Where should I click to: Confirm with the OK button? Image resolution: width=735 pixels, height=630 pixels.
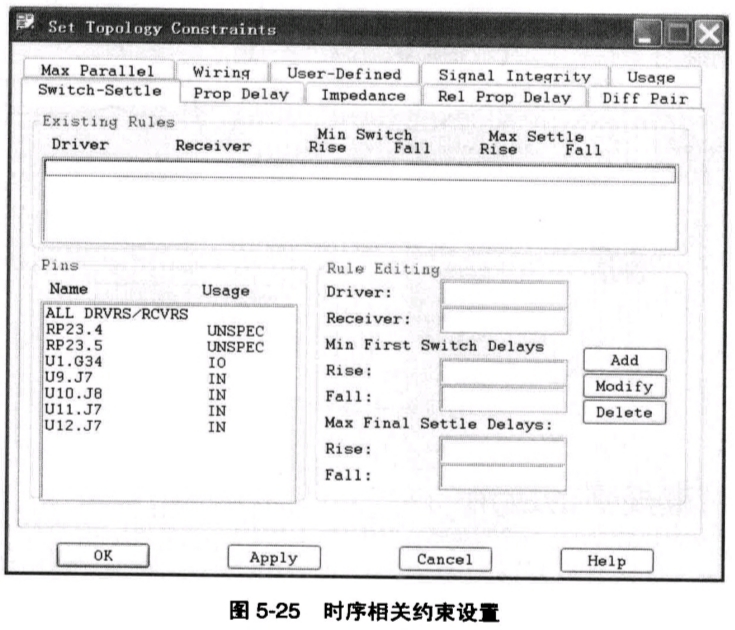pyautogui.click(x=103, y=555)
